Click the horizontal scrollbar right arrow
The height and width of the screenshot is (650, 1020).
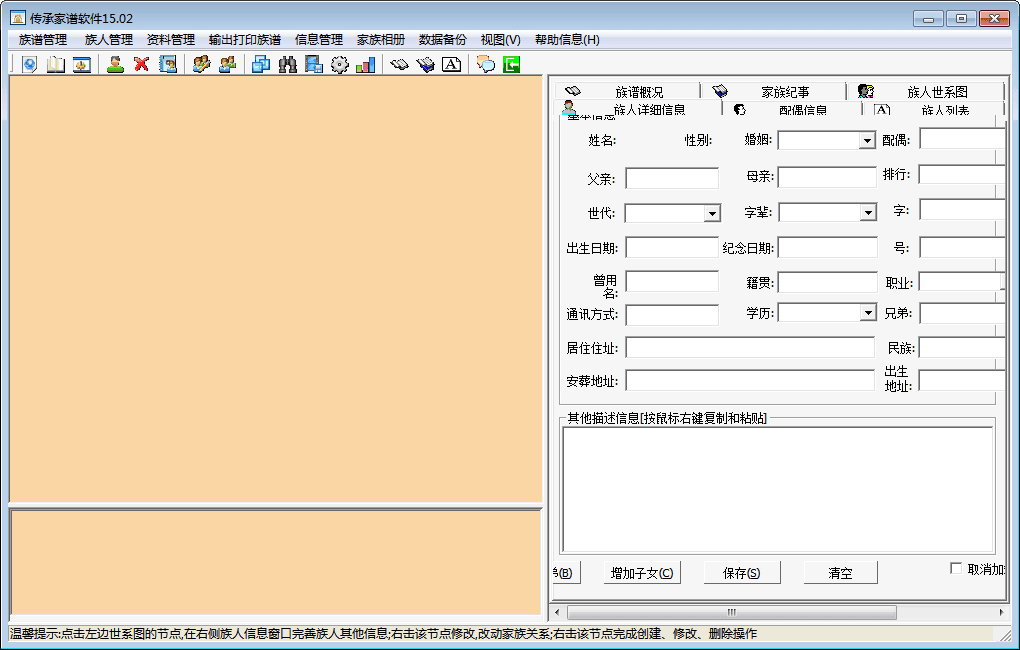tap(1001, 612)
